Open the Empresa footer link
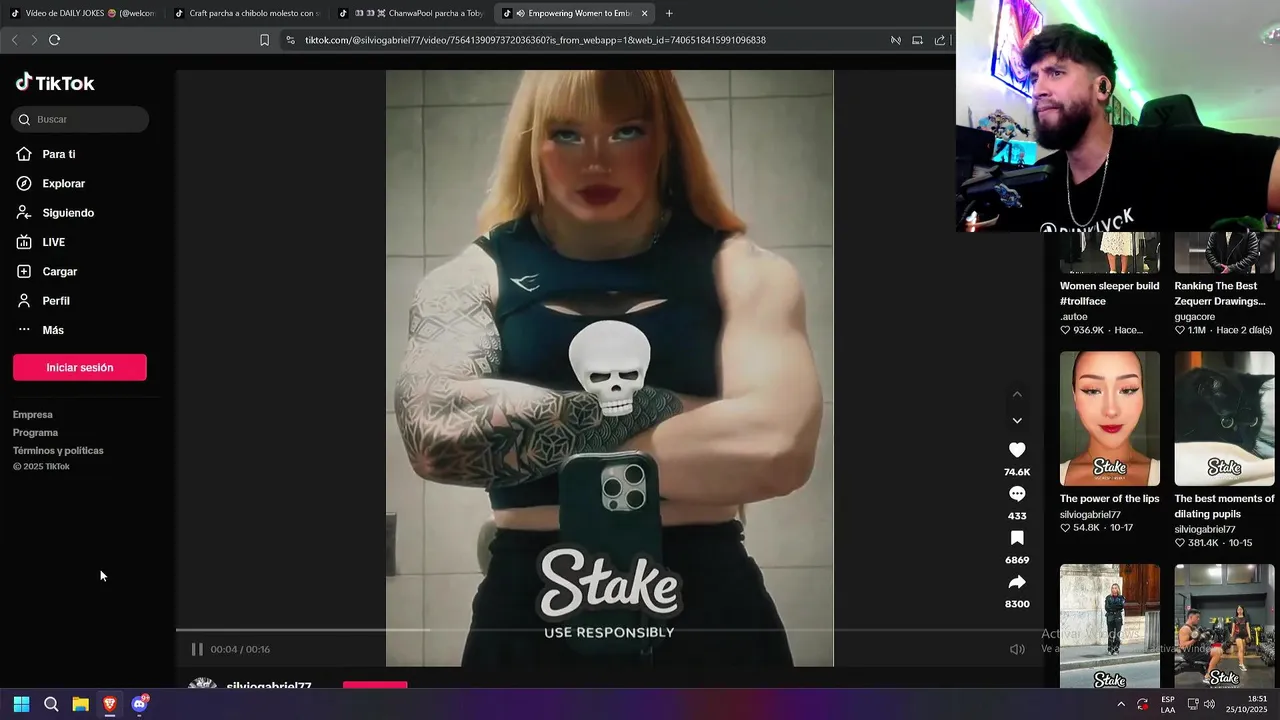The width and height of the screenshot is (1280, 720). click(33, 414)
